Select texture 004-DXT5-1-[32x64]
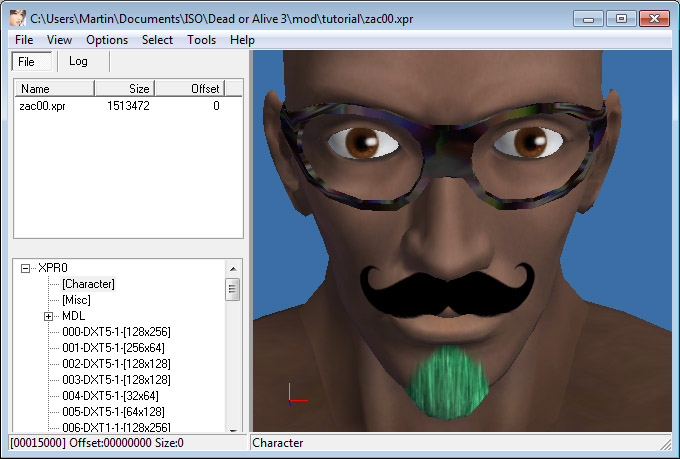 (x=110, y=396)
